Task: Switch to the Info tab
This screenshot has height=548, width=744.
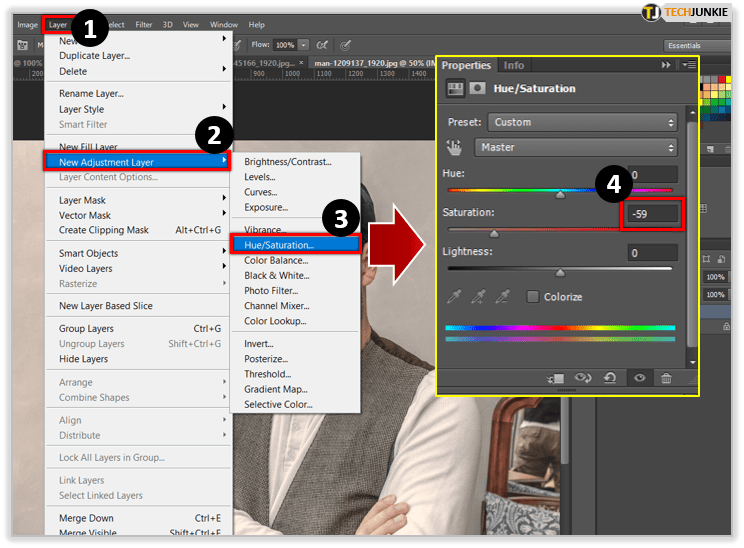Action: [x=514, y=65]
